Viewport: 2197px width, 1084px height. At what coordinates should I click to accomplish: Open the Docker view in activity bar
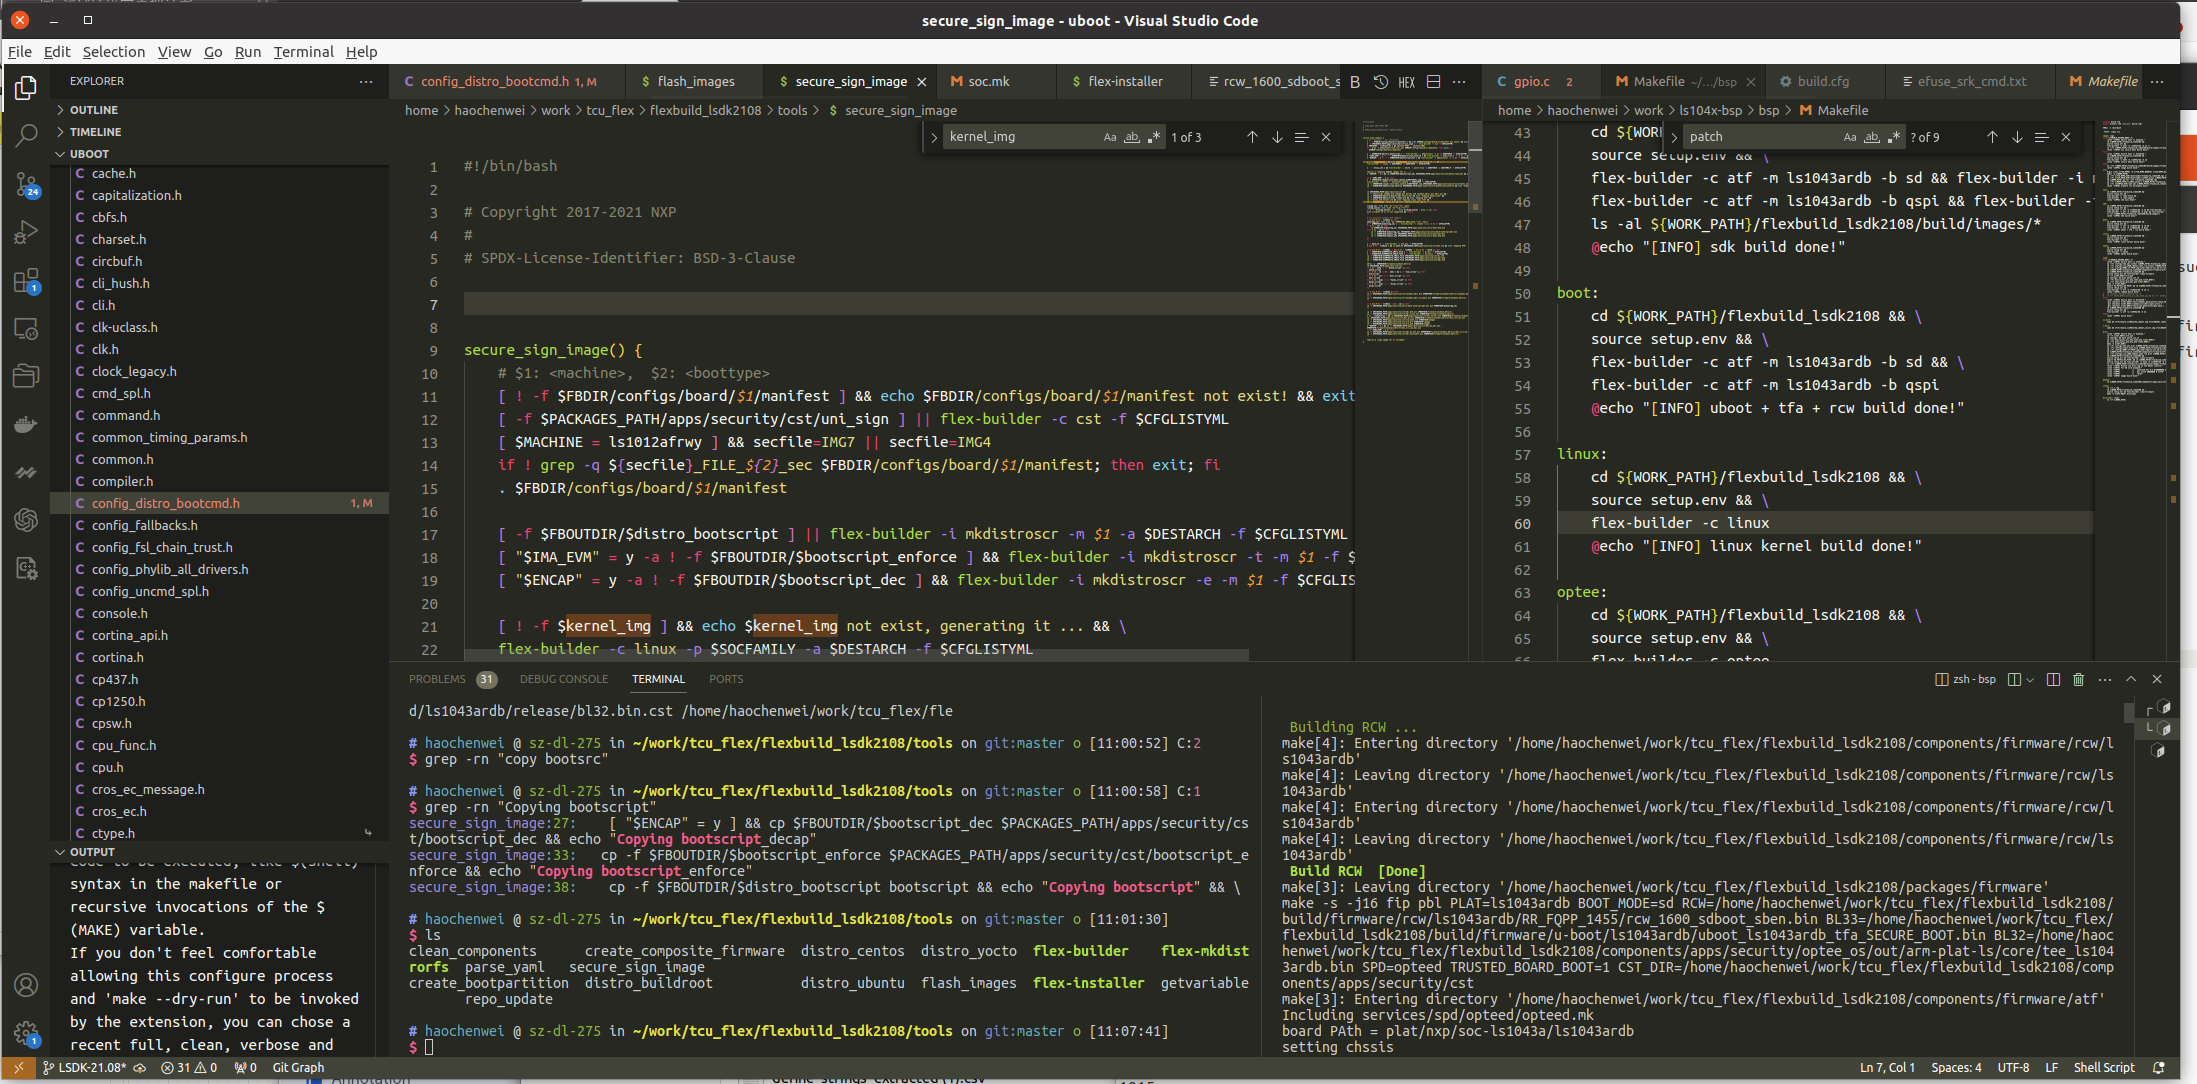coord(26,424)
